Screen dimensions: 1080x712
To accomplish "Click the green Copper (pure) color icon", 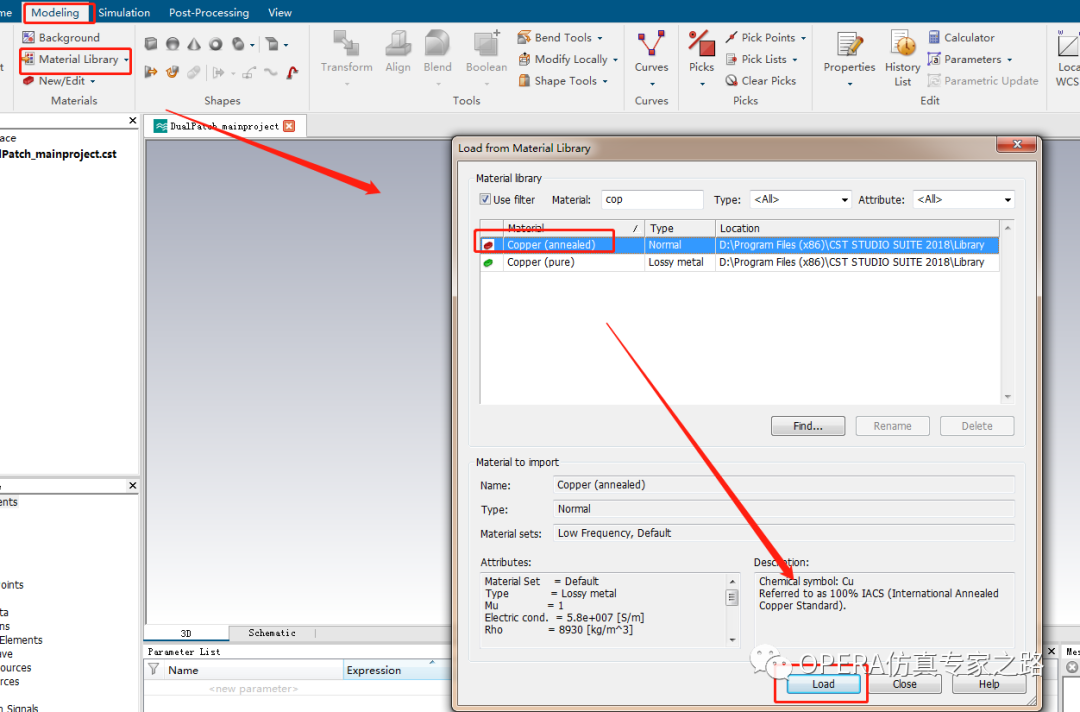I will 488,262.
